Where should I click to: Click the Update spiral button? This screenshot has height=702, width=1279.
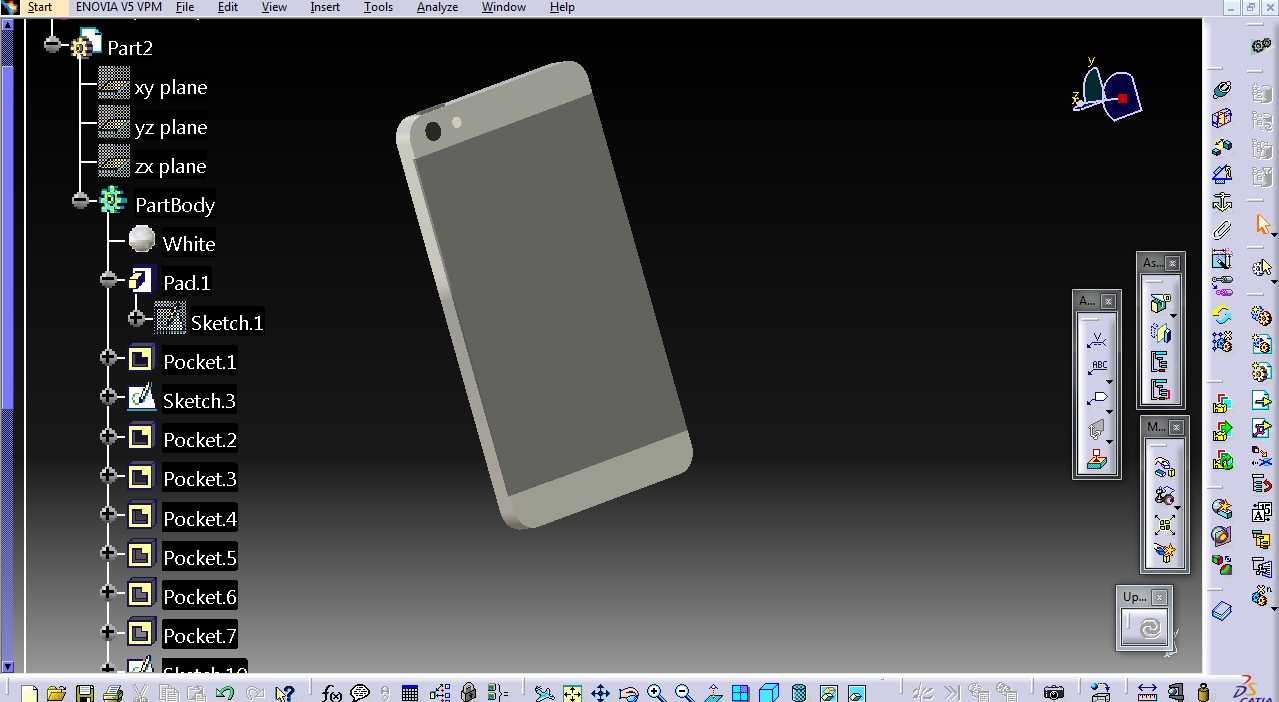[x=1149, y=628]
